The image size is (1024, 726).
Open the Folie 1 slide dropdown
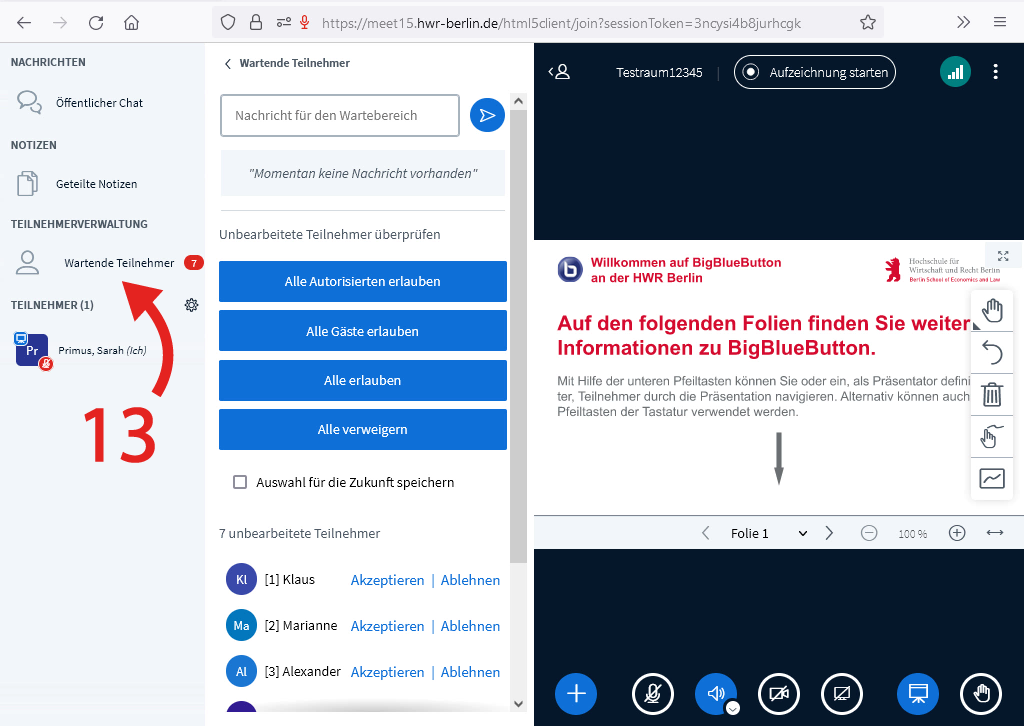coord(768,534)
